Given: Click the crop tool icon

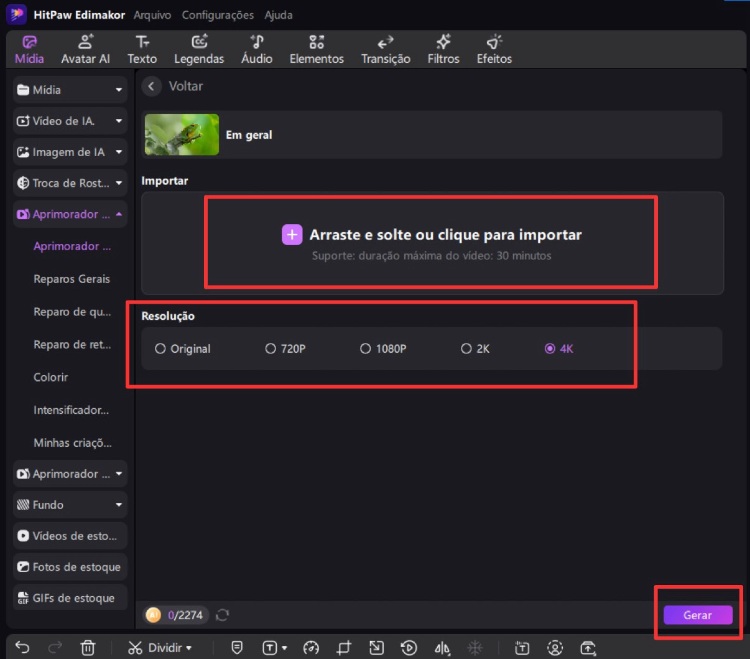Looking at the screenshot, I should point(343,647).
